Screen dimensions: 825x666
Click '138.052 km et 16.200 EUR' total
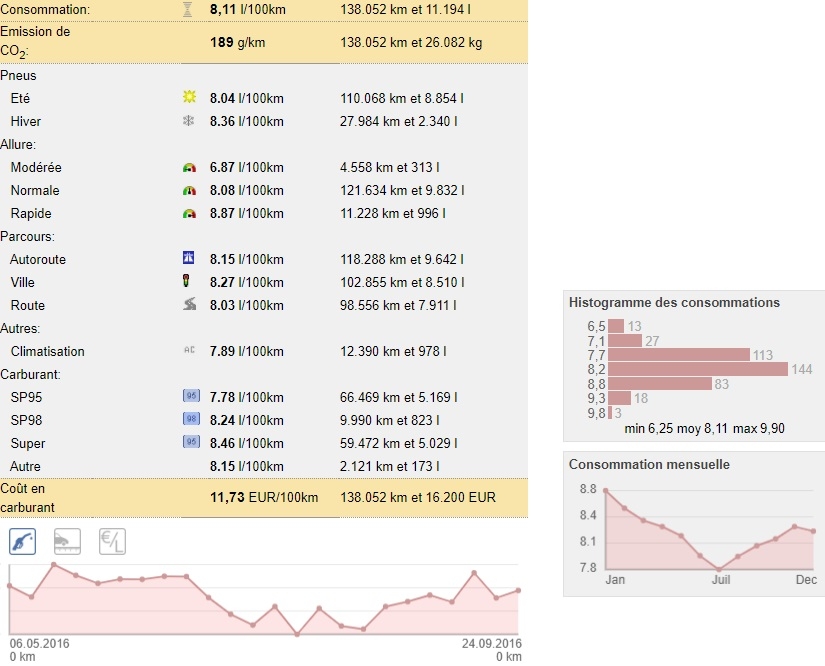click(x=418, y=497)
